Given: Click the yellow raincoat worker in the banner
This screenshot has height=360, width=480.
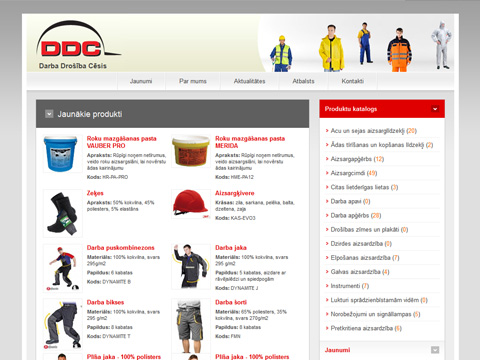Looking at the screenshot, I should click(x=331, y=48).
